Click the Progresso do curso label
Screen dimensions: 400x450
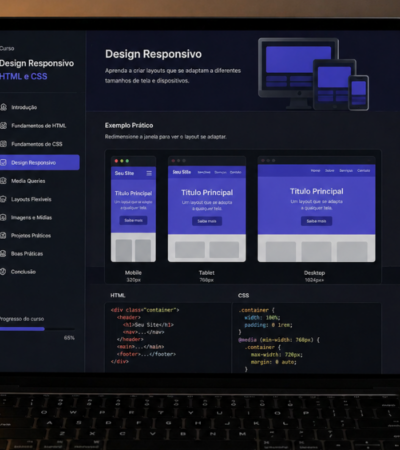click(22, 319)
